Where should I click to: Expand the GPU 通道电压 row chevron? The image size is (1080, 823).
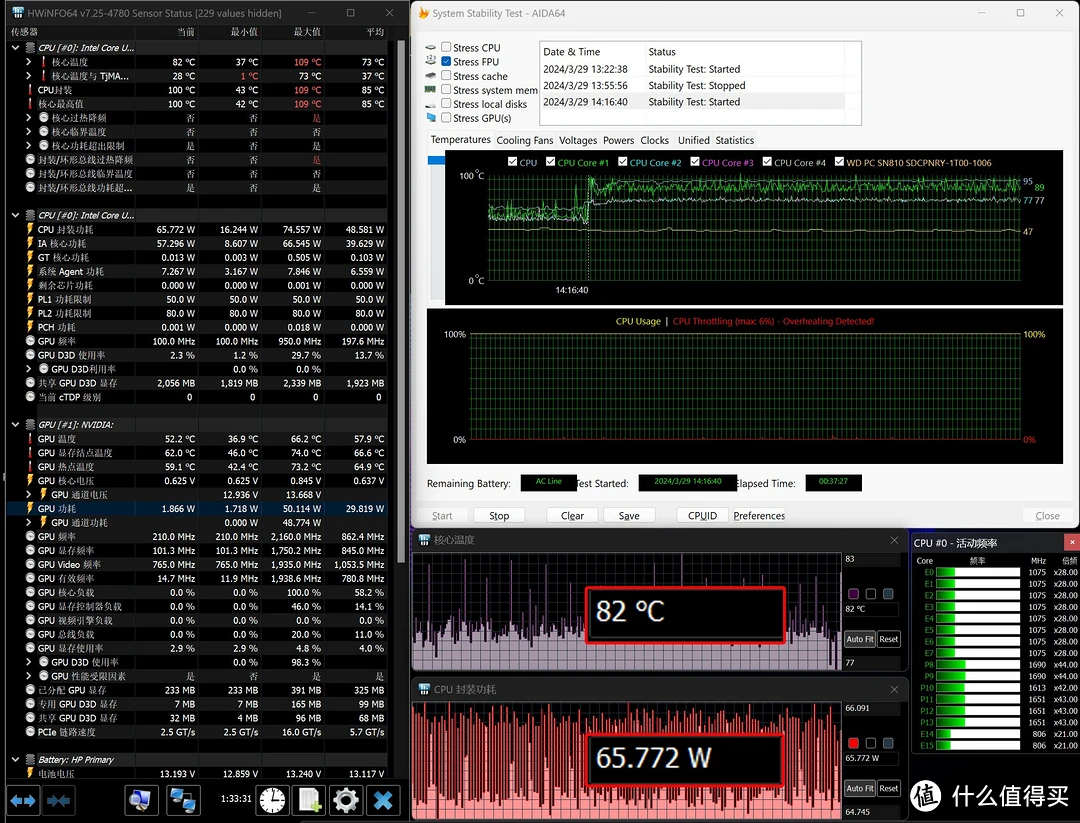[x=29, y=494]
